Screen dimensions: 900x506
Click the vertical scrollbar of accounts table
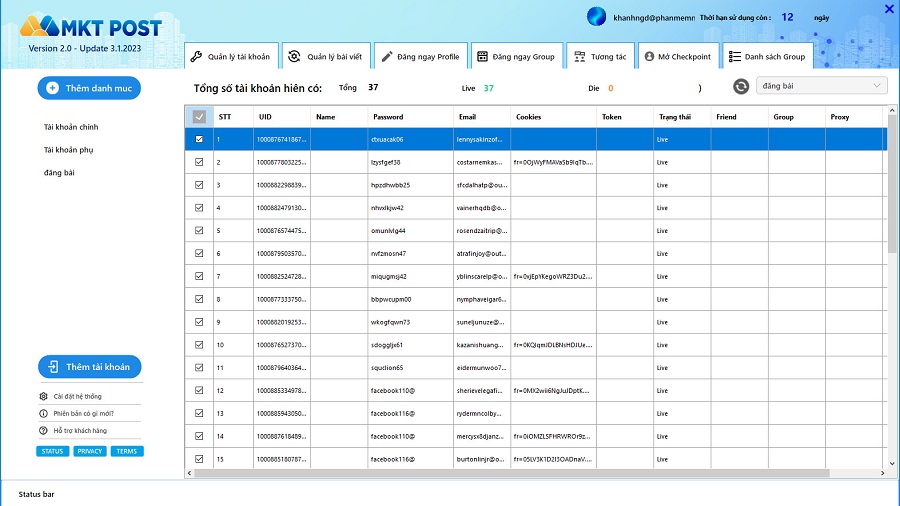point(892,200)
